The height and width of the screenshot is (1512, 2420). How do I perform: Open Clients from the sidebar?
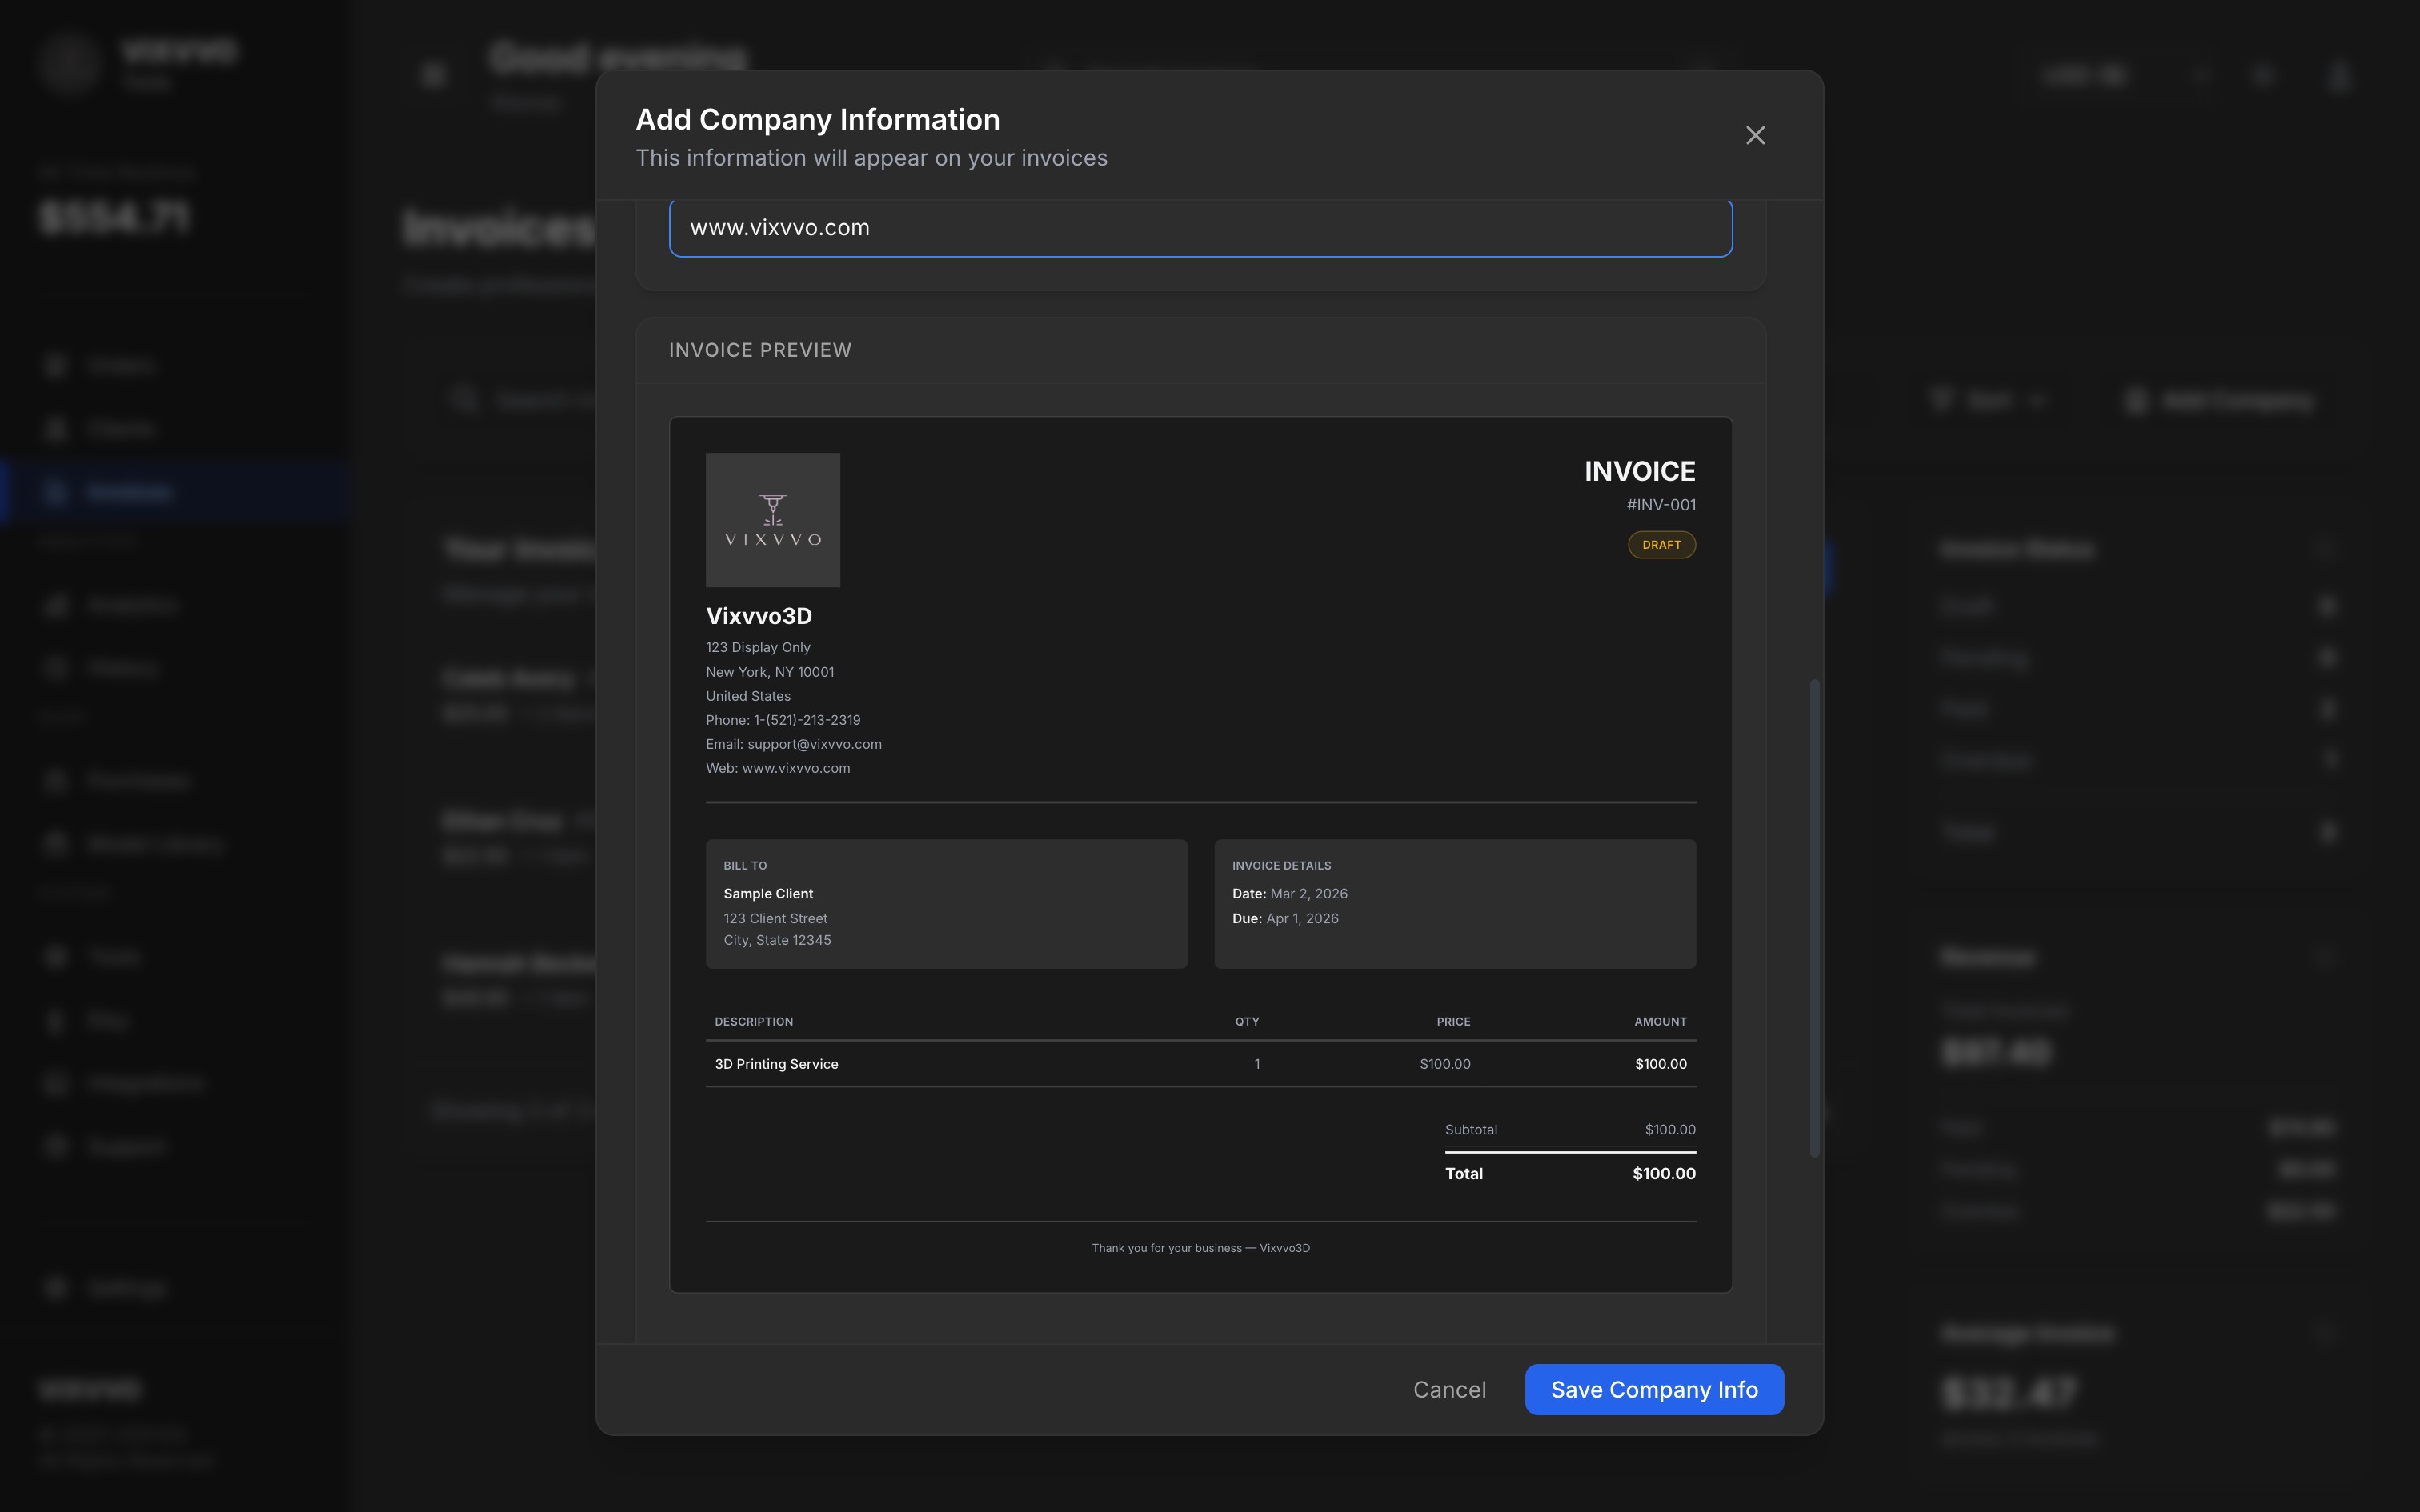[122, 428]
